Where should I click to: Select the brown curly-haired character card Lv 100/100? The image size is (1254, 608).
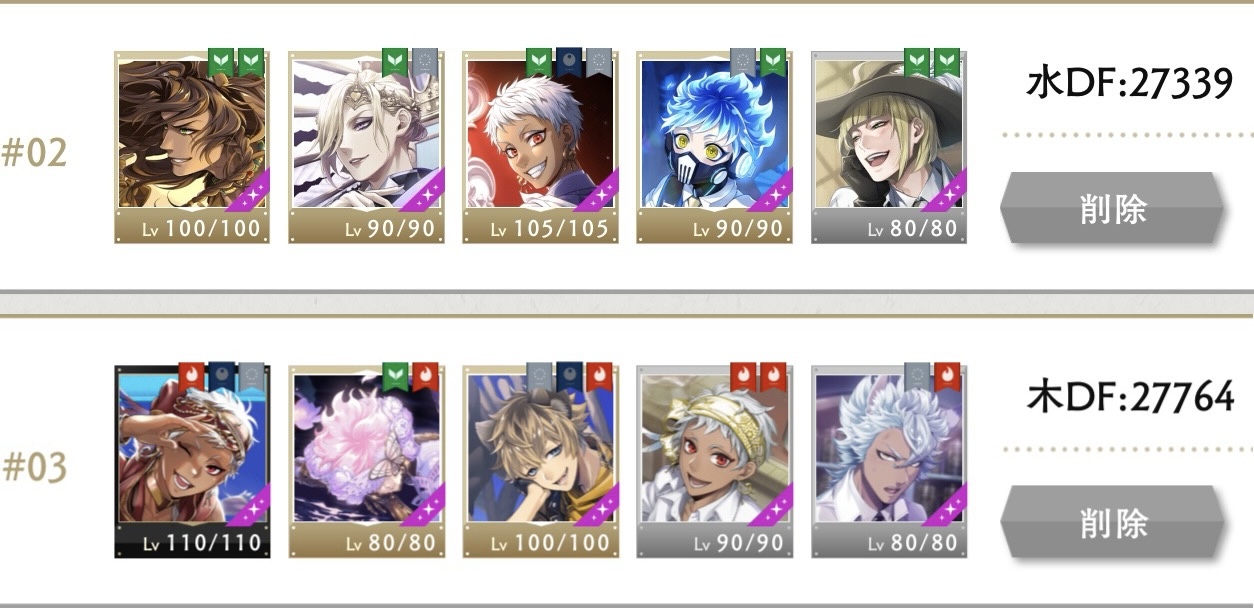point(192,147)
